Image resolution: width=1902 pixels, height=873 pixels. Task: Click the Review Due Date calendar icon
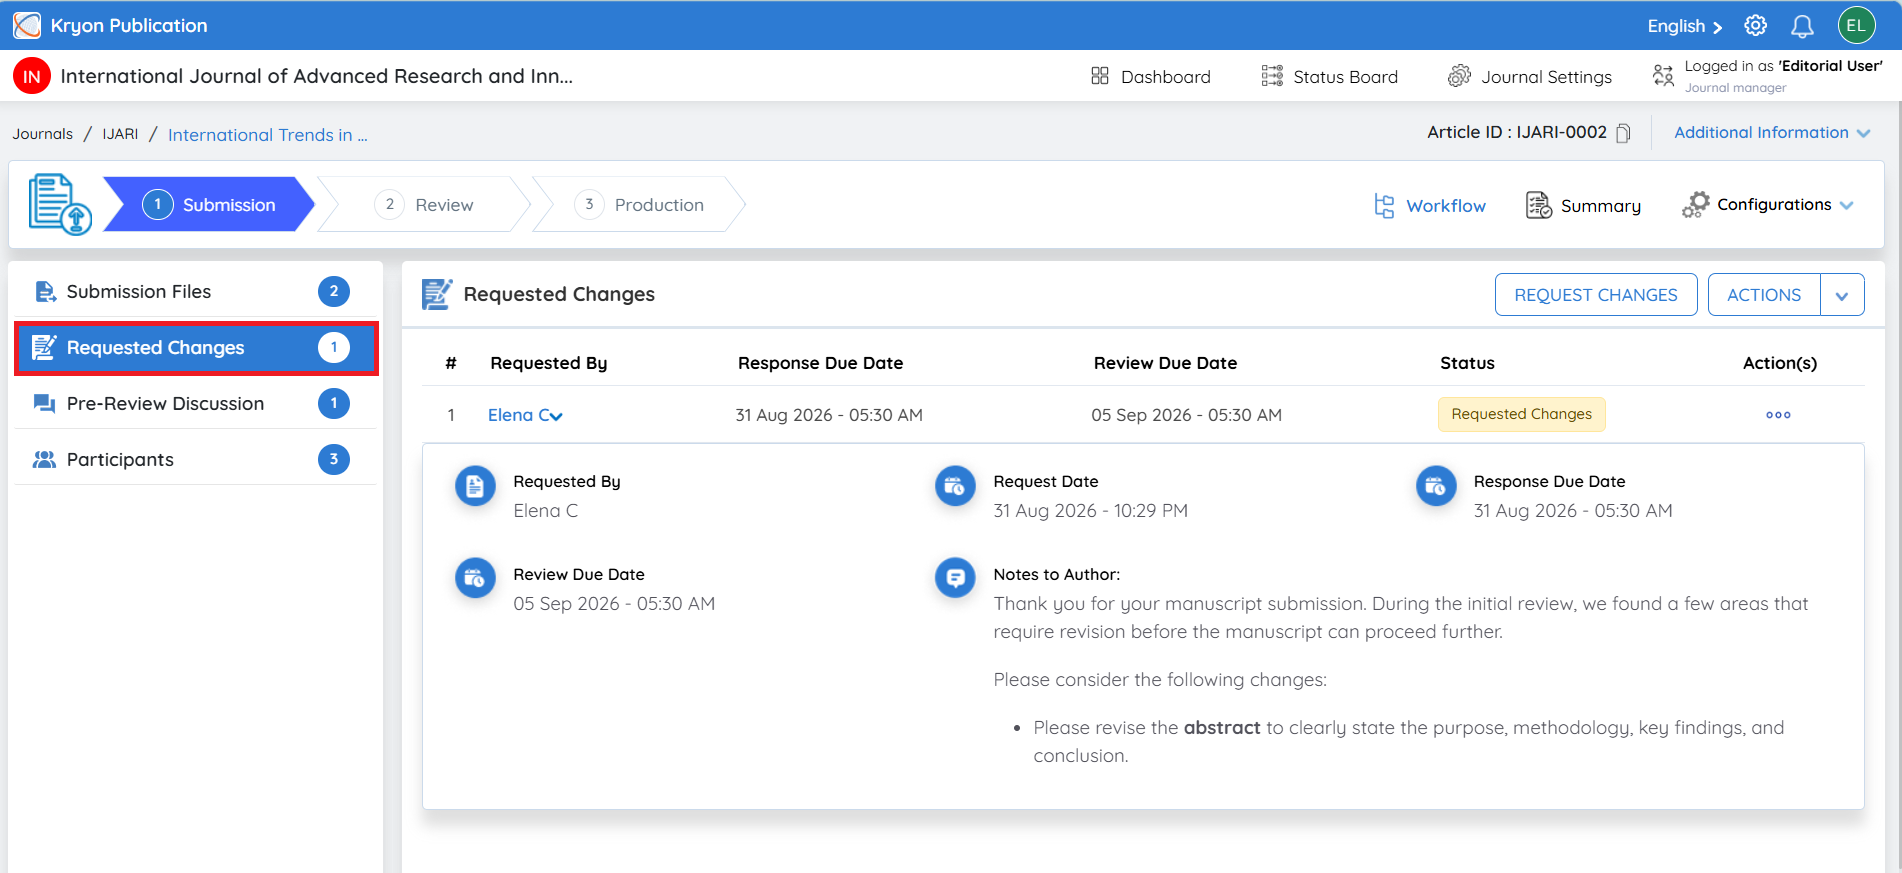pos(475,578)
